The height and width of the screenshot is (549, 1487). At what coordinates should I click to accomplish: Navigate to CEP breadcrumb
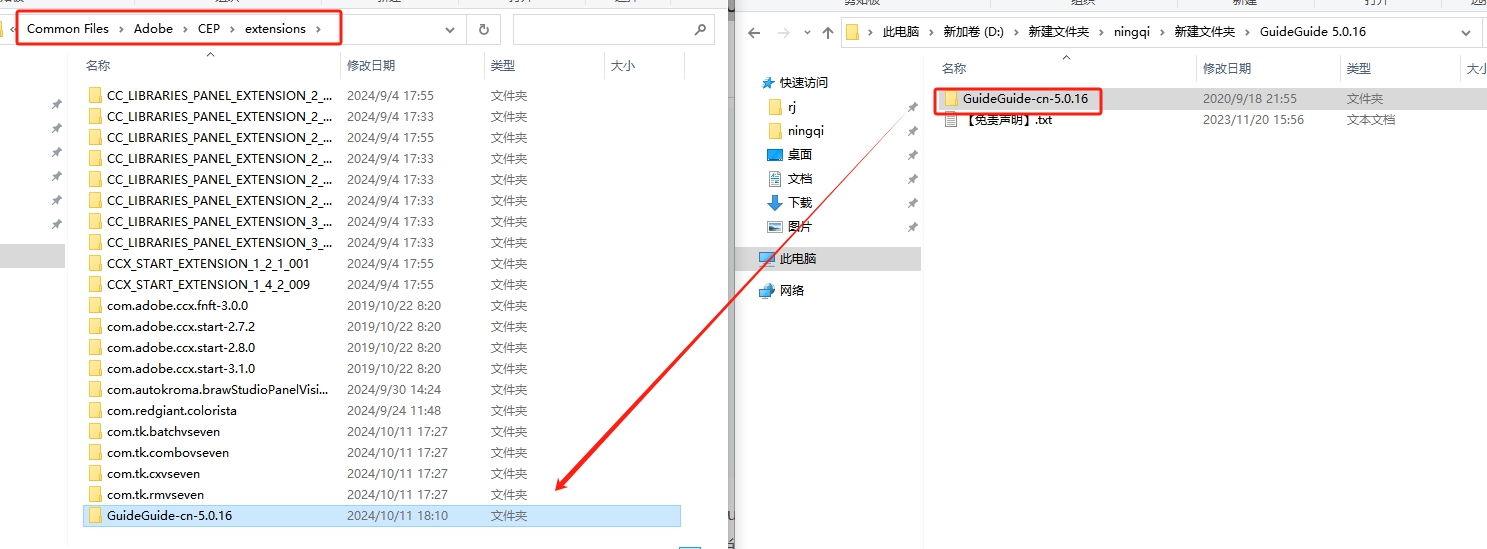209,29
